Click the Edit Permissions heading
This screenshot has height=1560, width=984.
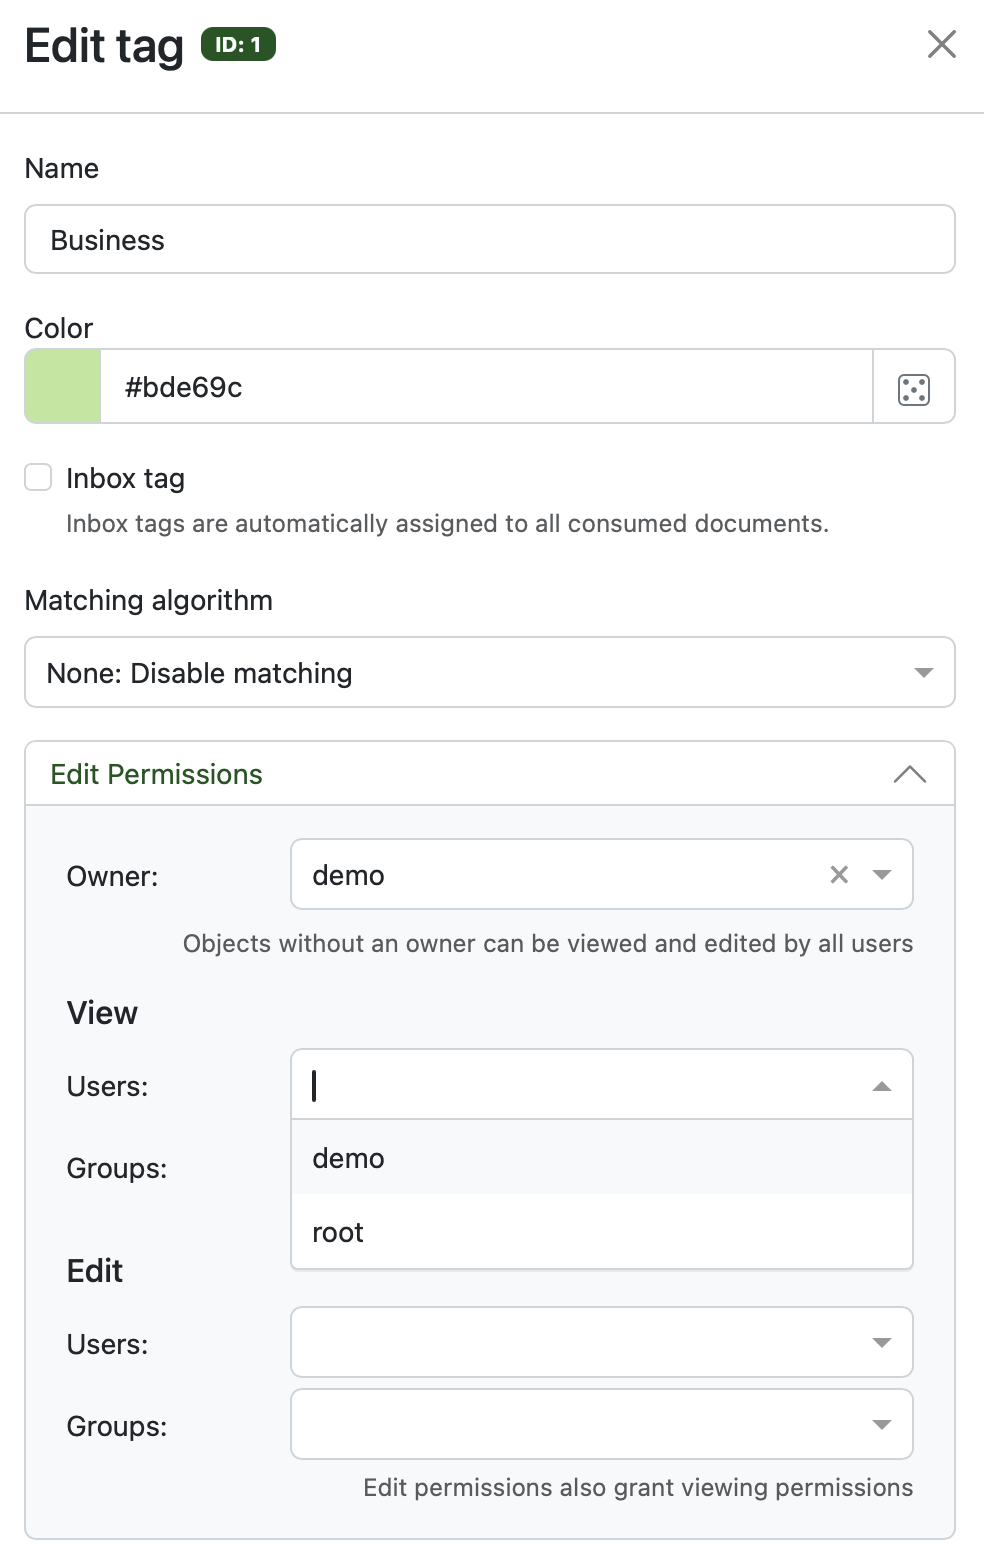click(156, 774)
